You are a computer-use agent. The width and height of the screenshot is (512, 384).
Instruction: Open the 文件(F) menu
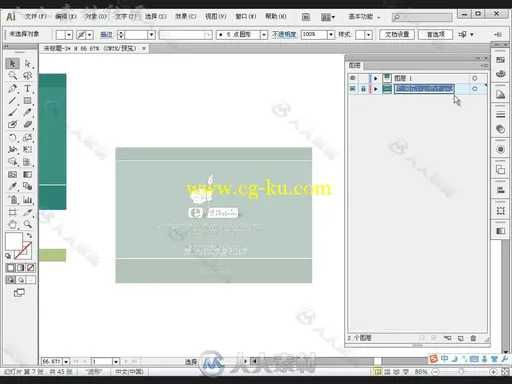click(35, 16)
